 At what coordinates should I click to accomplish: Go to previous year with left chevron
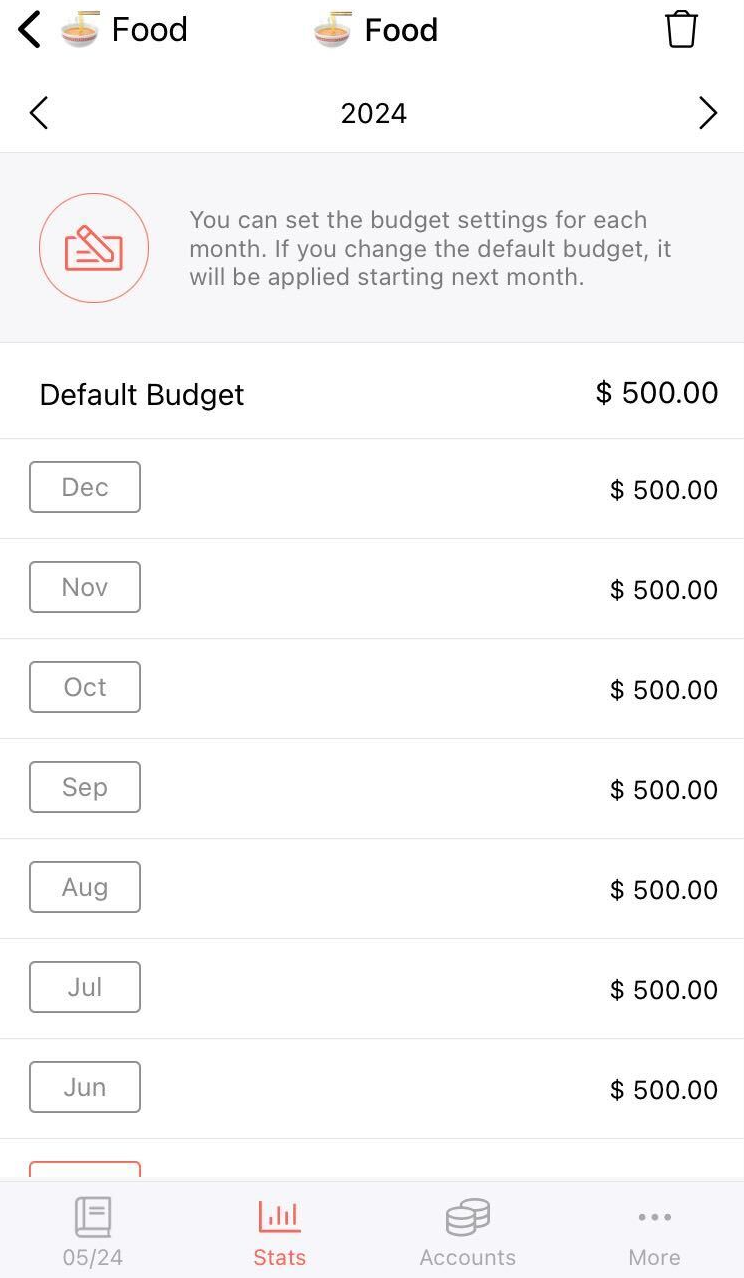tap(39, 113)
